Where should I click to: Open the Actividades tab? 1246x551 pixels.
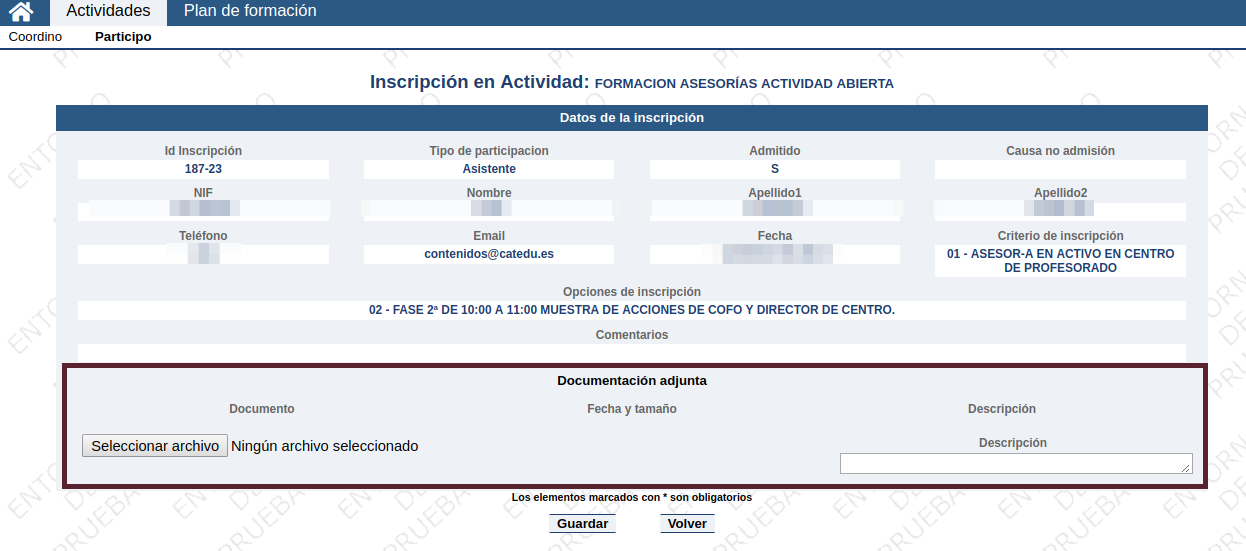[108, 12]
